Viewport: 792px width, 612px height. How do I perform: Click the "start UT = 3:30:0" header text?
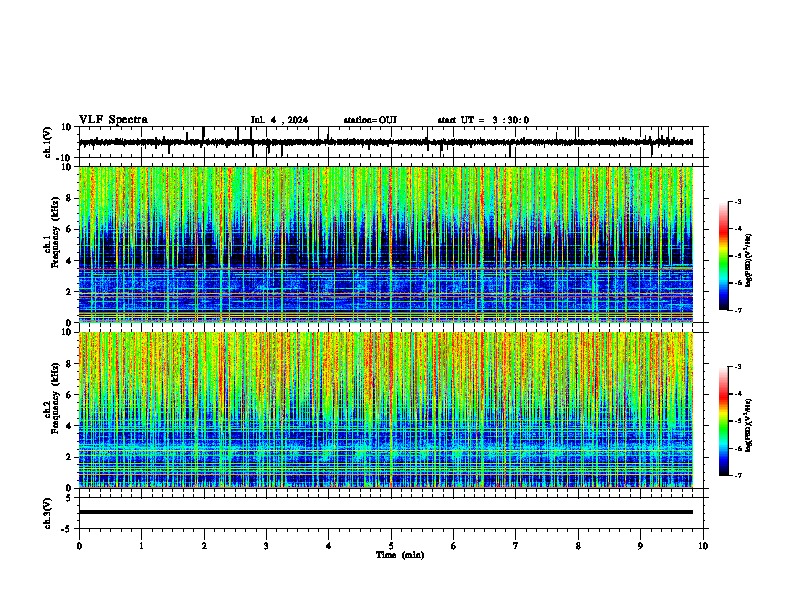pyautogui.click(x=483, y=120)
